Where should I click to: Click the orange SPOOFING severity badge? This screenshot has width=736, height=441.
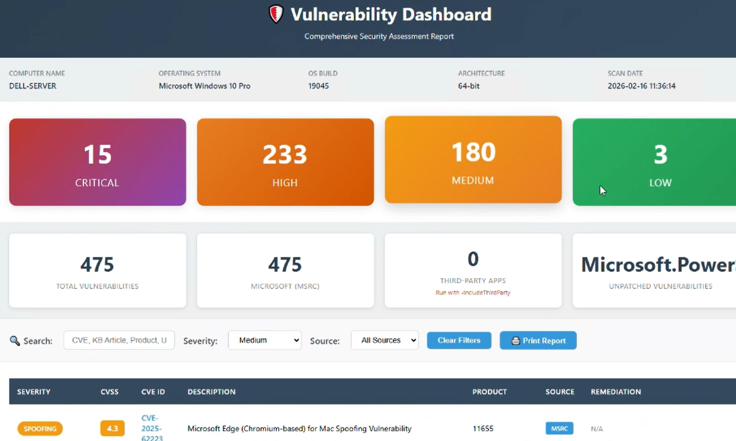click(40, 428)
